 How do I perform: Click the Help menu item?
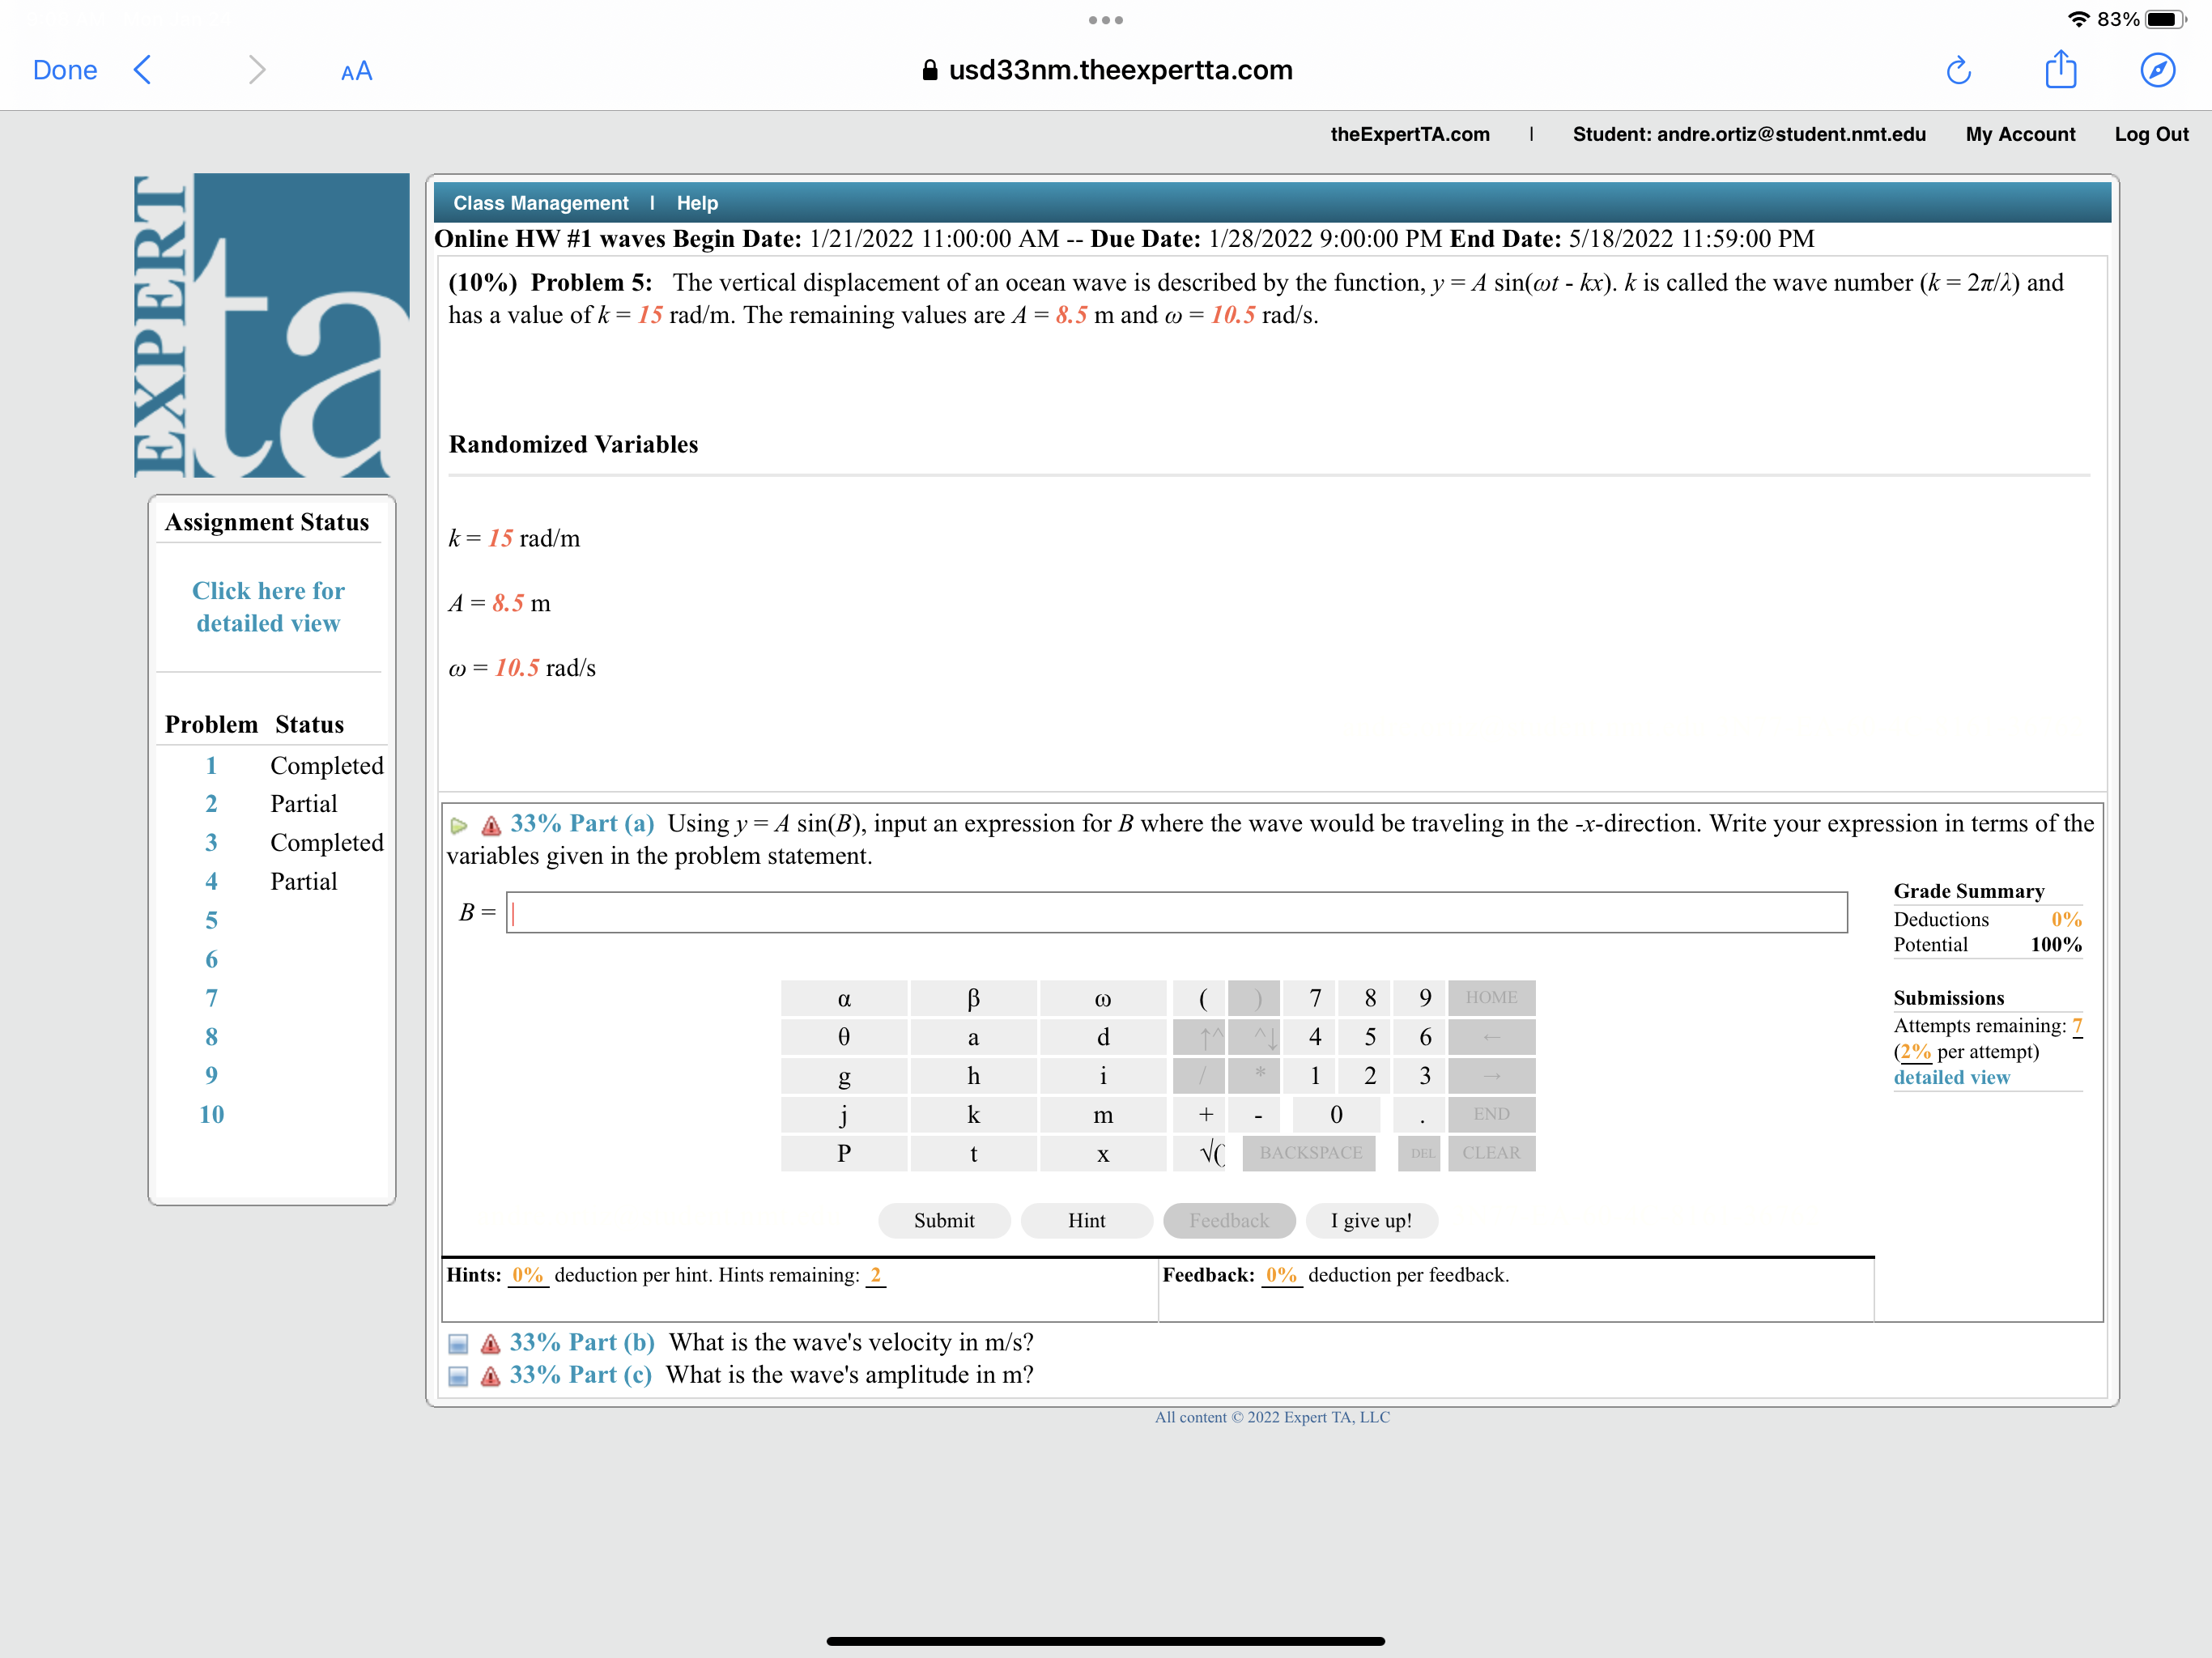click(697, 202)
